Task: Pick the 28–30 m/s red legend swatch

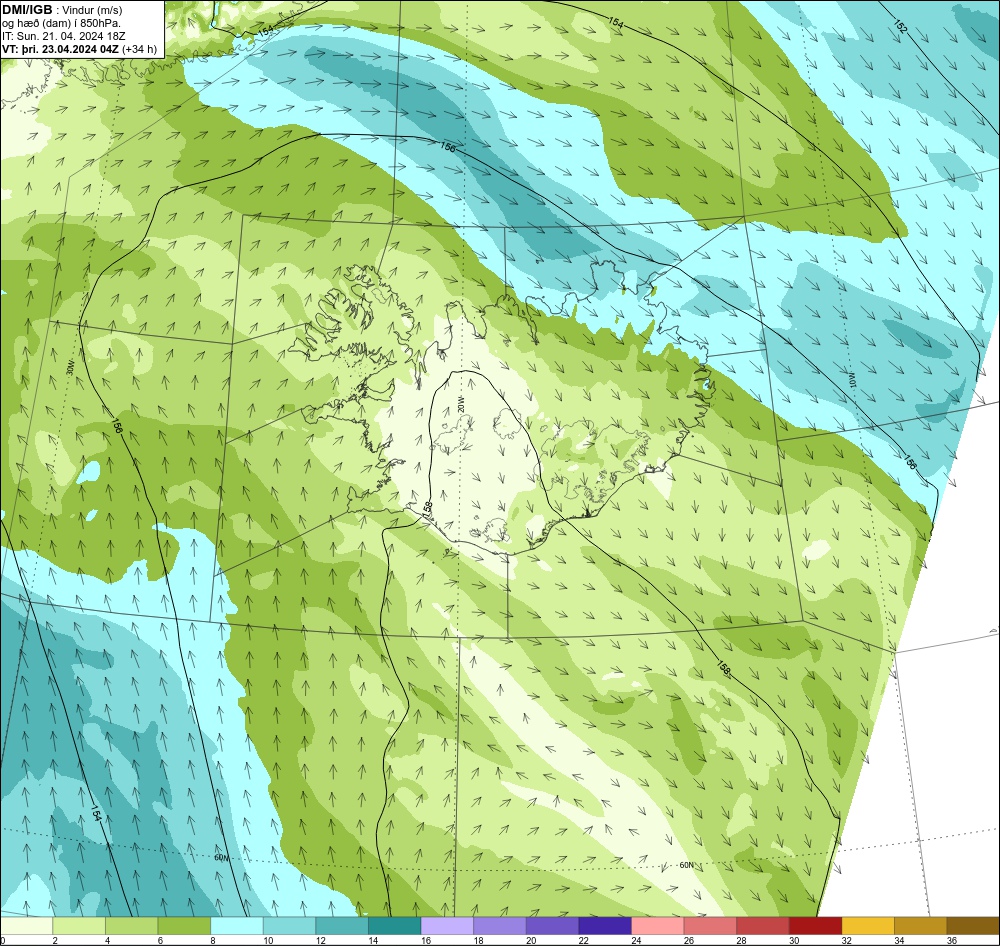Action: [x=763, y=925]
